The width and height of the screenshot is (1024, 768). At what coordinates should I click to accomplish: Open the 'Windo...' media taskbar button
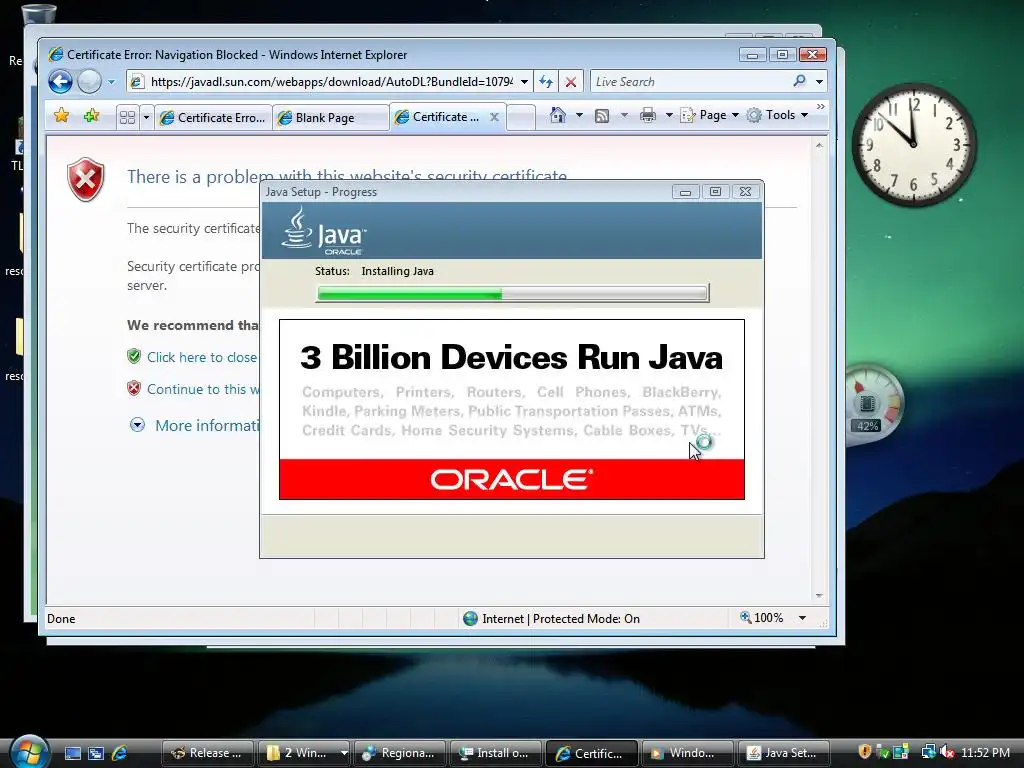click(688, 753)
